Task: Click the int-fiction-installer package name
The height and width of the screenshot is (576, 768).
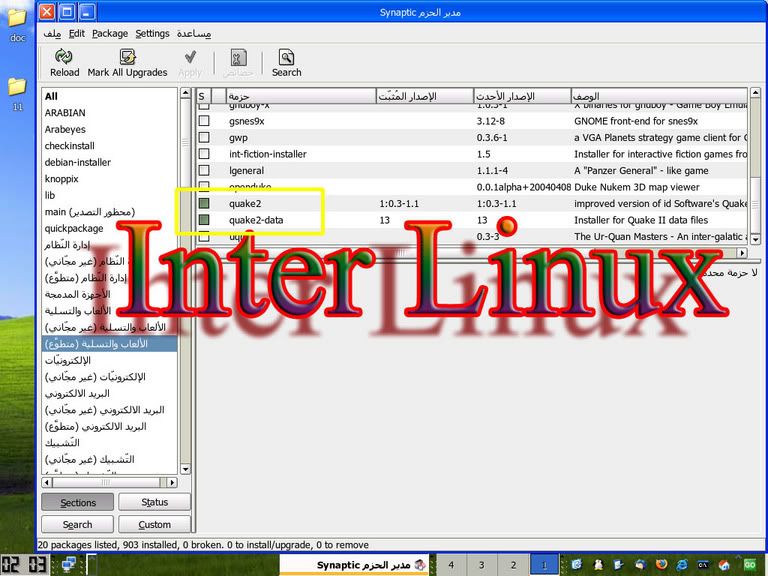Action: coord(267,154)
